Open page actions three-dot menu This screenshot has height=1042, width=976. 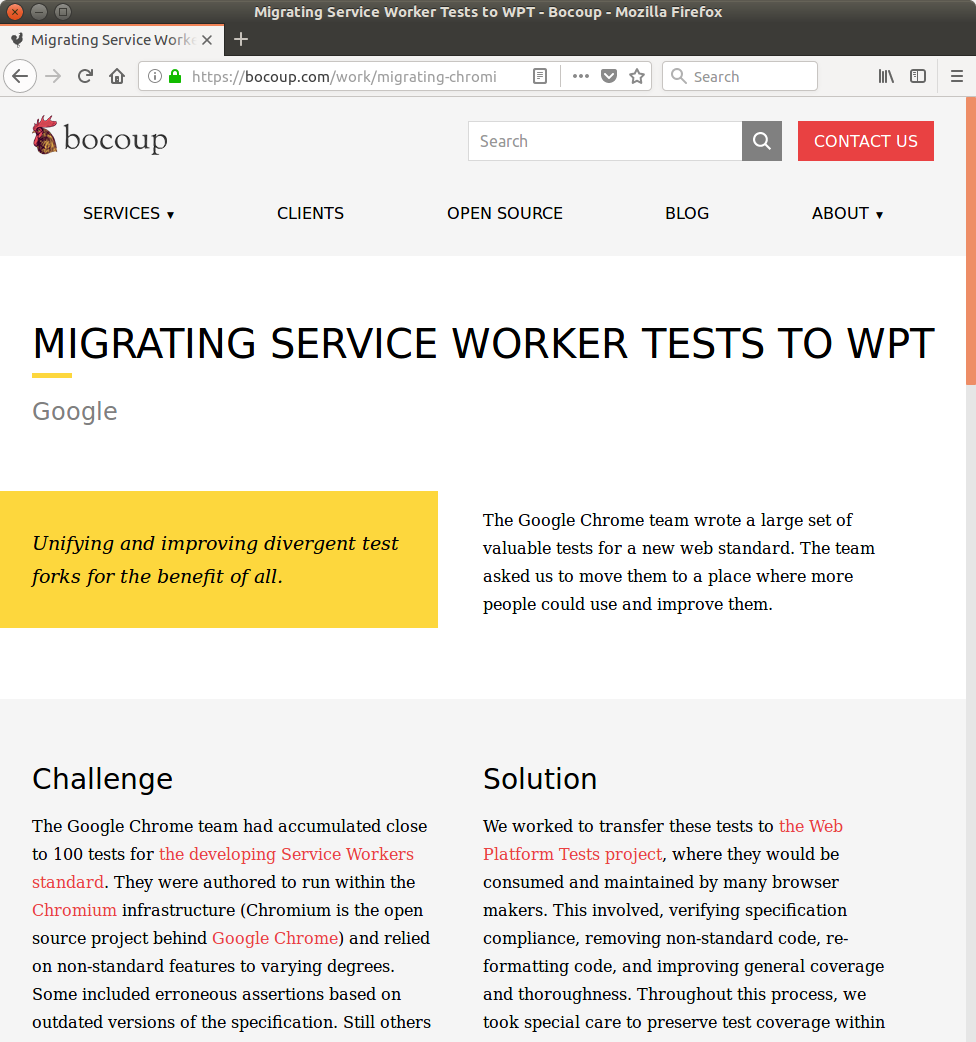[581, 76]
